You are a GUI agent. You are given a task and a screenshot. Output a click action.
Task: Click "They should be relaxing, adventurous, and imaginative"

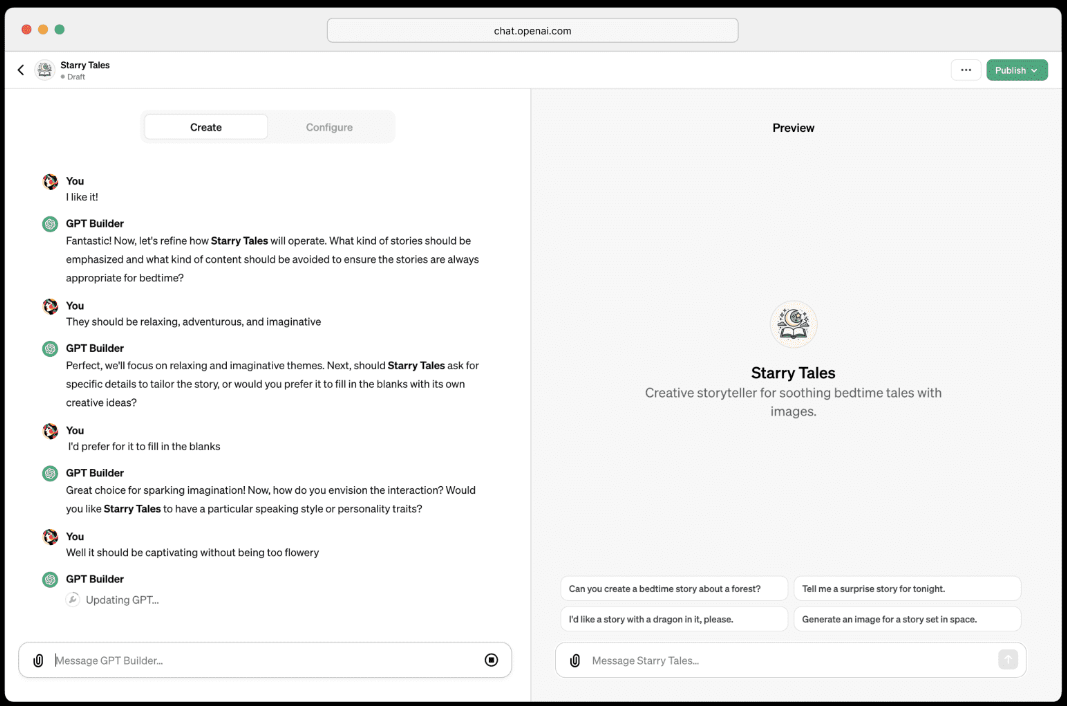pos(194,322)
